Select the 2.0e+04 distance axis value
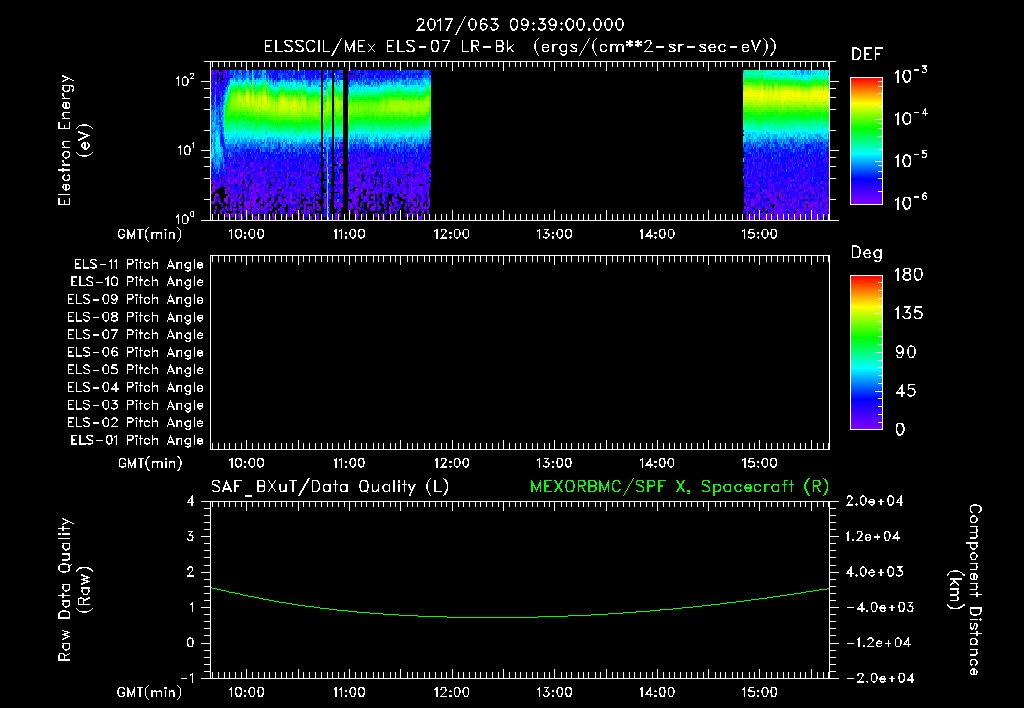This screenshot has width=1024, height=708. (874, 502)
